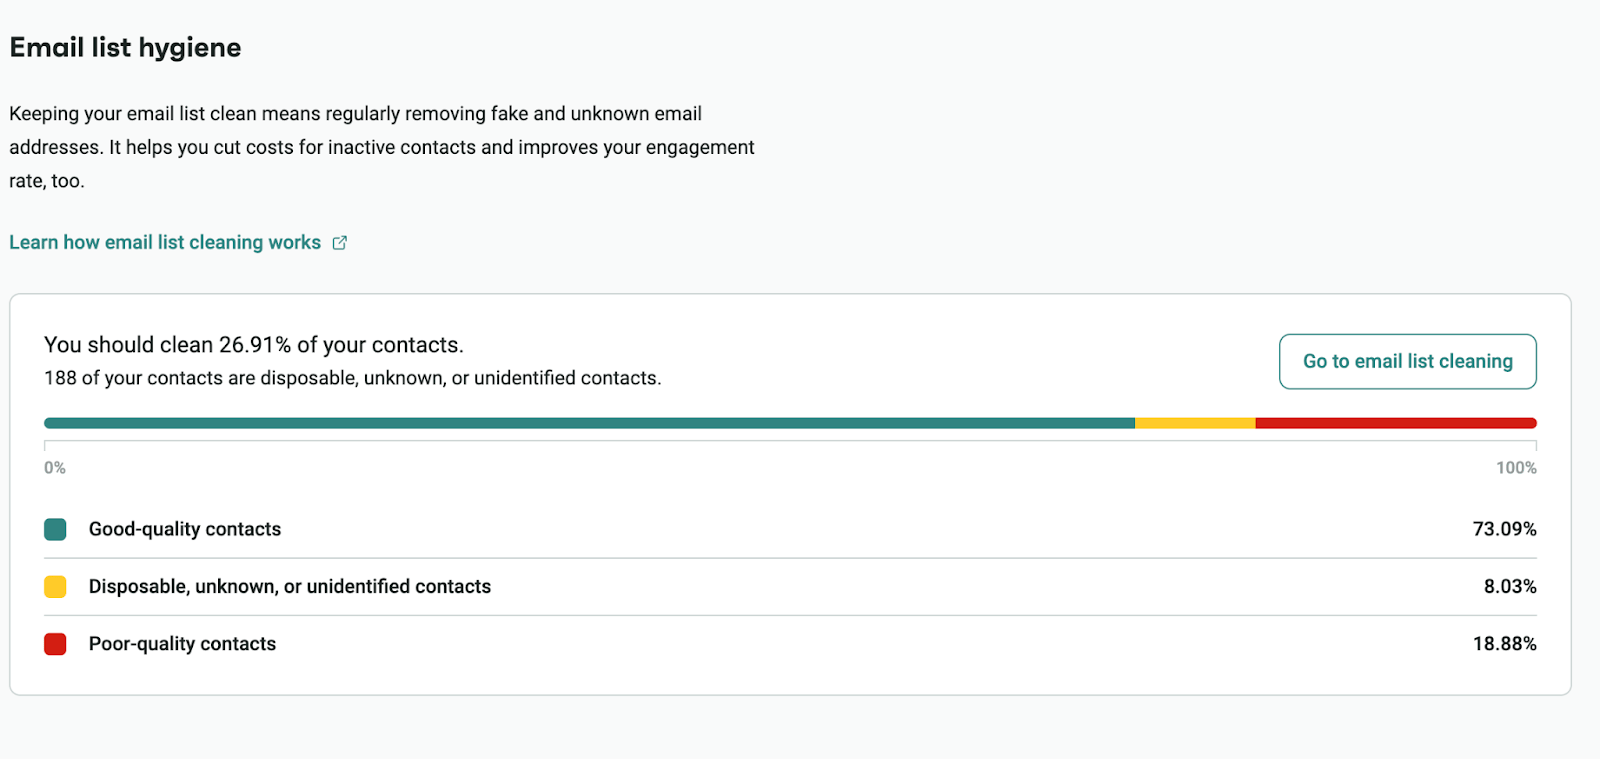
Task: Click the 'Email list hygiene' heading
Action: tap(125, 48)
